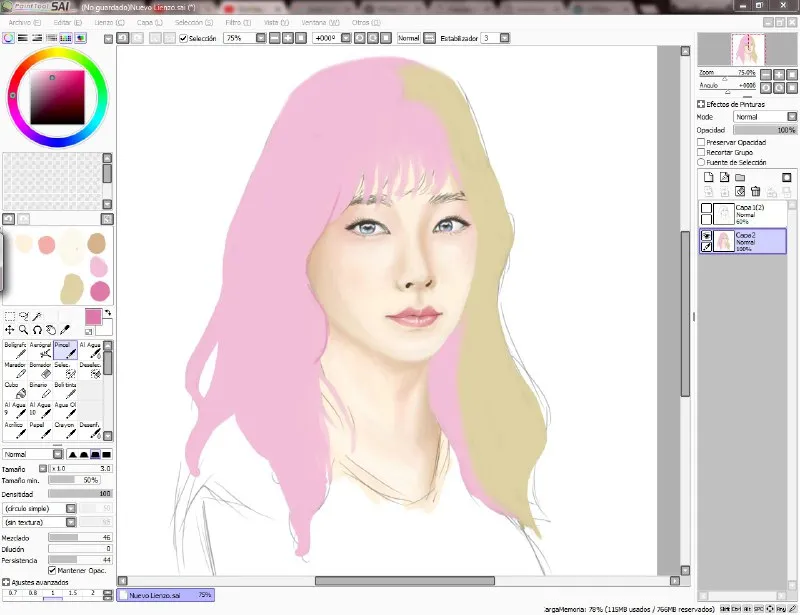Hide Capa 2 layer using eye icon
Image resolution: width=800 pixels, height=615 pixels.
706,236
